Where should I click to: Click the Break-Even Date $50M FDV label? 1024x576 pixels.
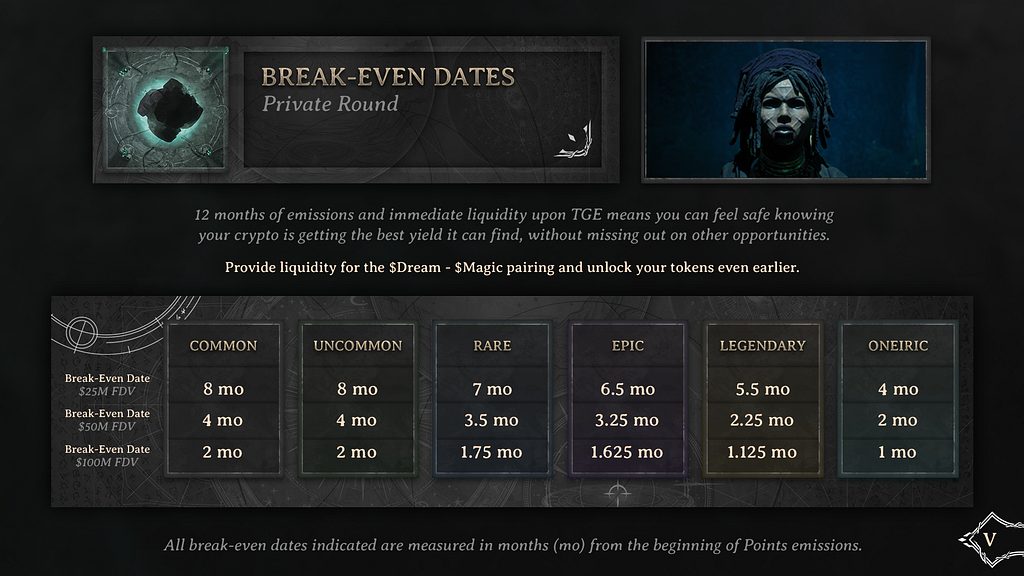tap(107, 420)
